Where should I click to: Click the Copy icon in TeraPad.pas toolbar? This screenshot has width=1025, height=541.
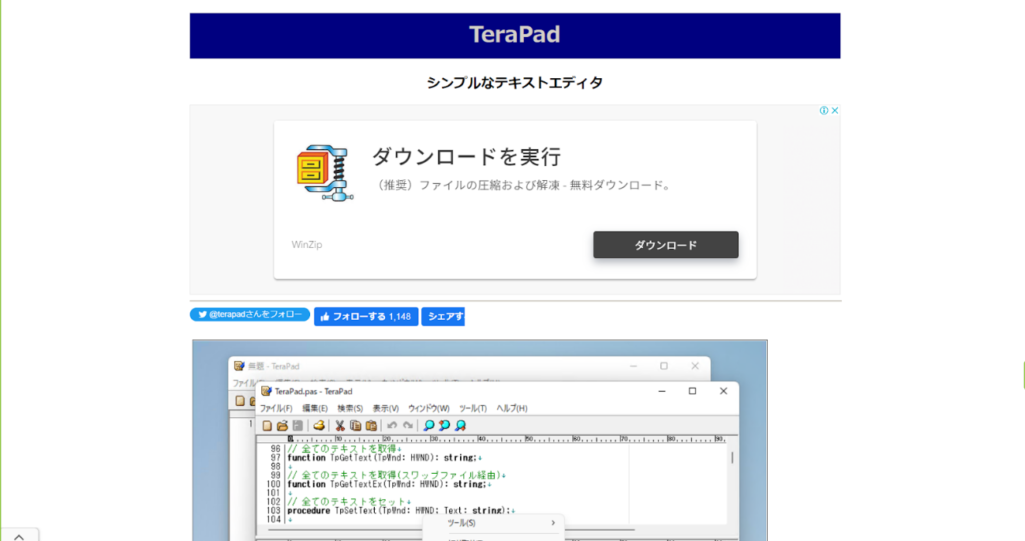(356, 425)
